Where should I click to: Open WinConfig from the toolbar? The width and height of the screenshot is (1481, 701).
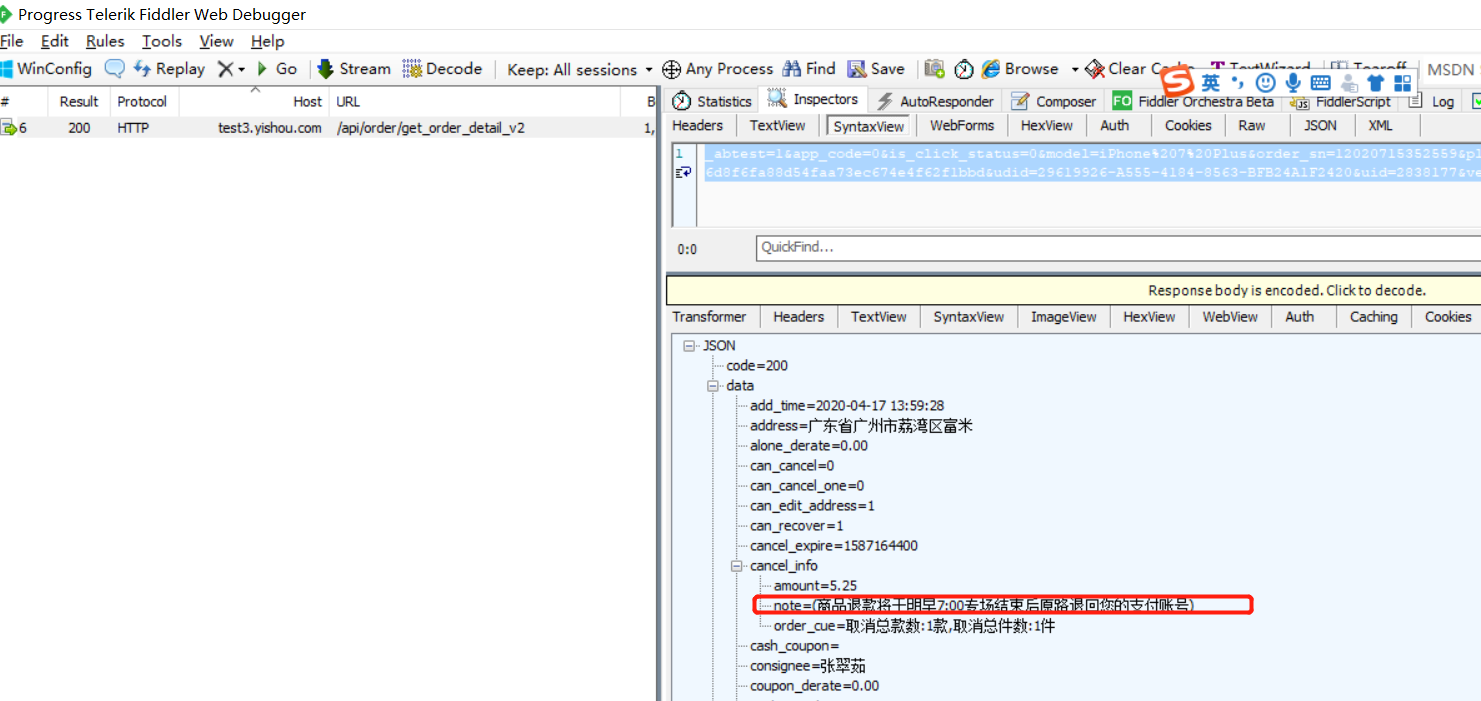pos(46,69)
